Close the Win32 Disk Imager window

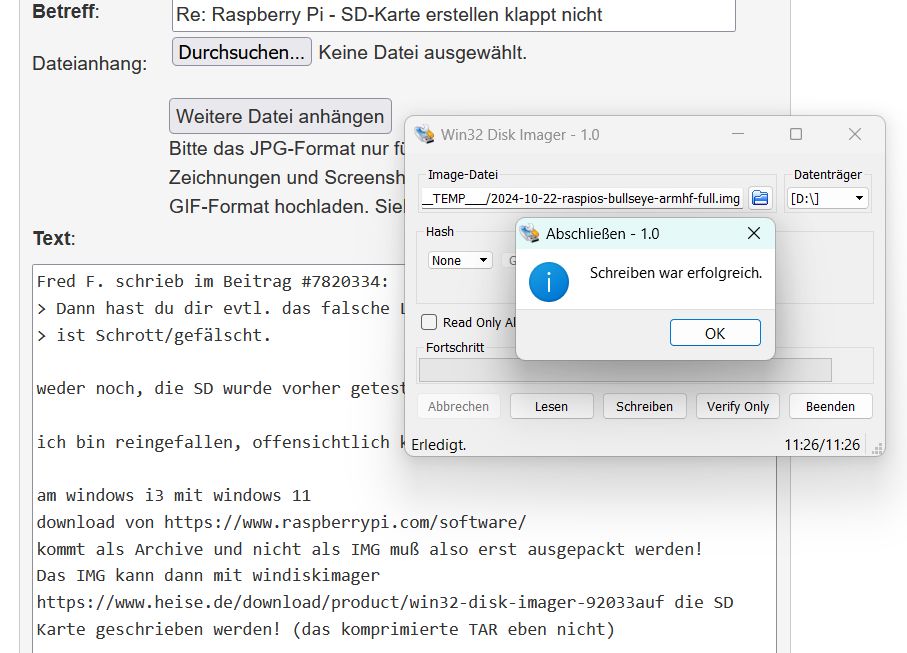click(855, 134)
